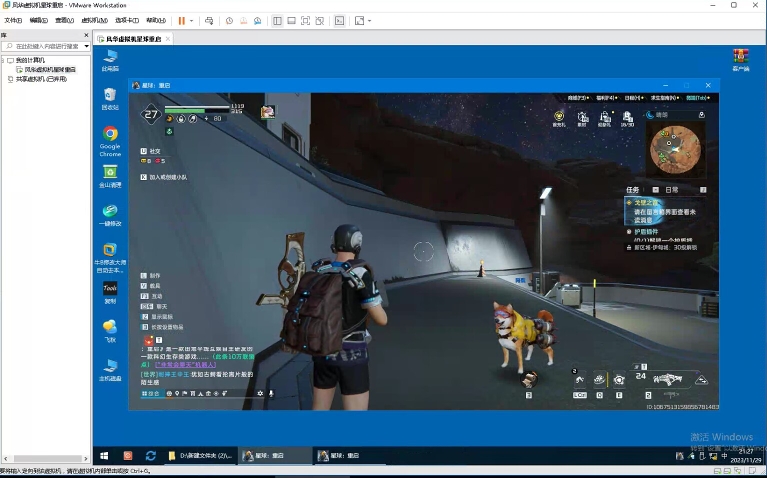Open the 此电脑 desktop icon
This screenshot has height=478, width=767.
click(x=110, y=61)
